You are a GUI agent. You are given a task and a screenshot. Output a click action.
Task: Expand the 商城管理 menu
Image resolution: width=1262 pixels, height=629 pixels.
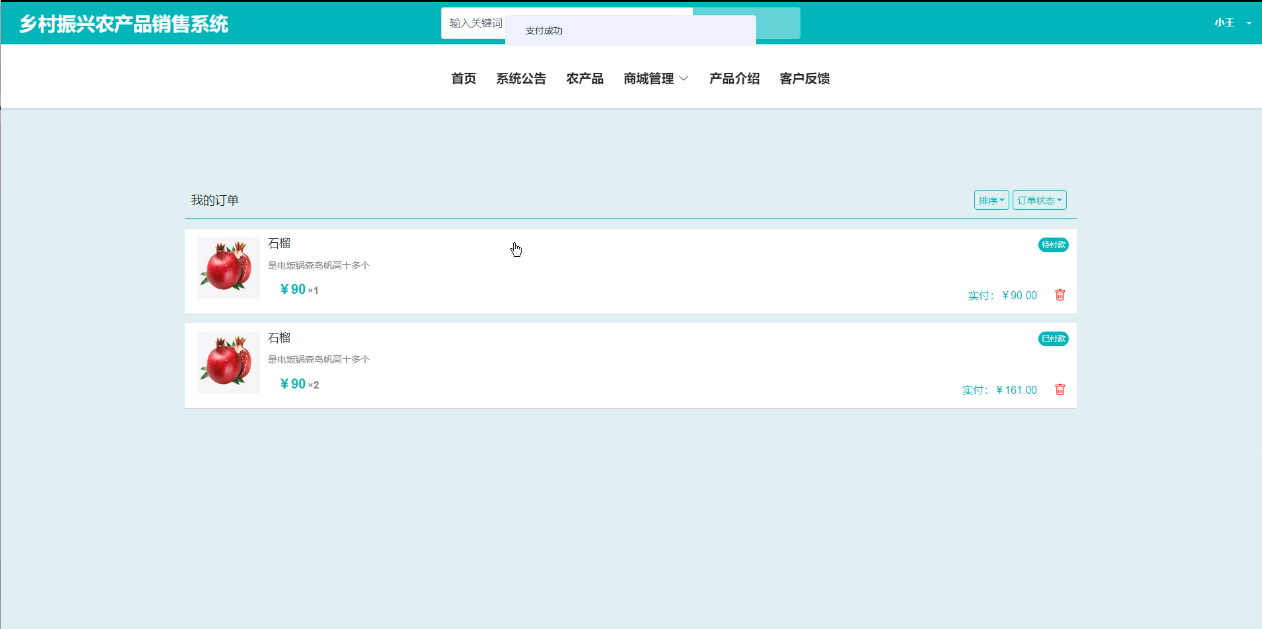pos(656,79)
